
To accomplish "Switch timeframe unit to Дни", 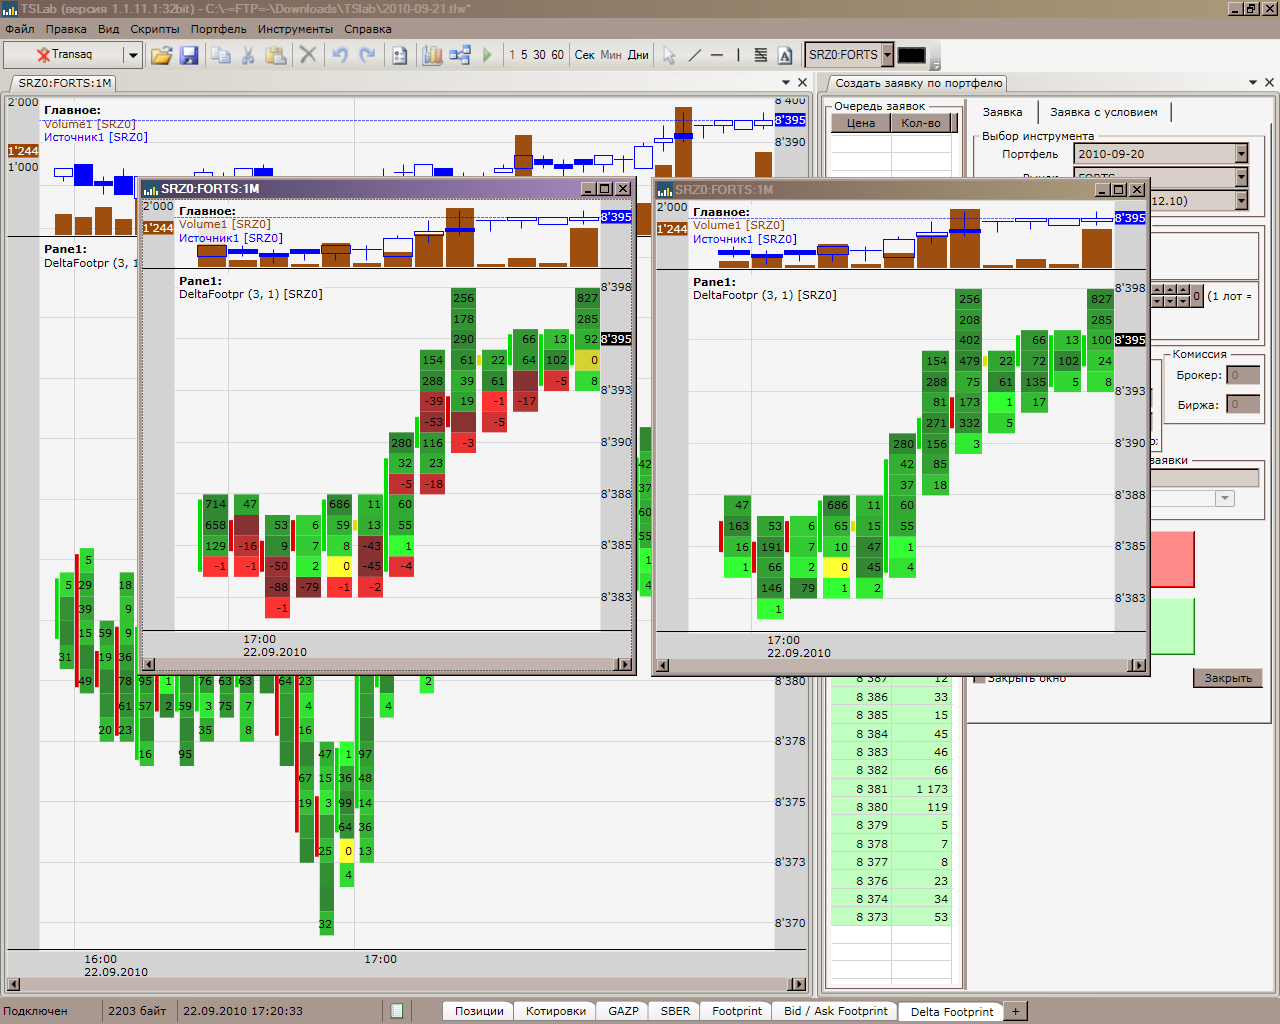I will 638,55.
